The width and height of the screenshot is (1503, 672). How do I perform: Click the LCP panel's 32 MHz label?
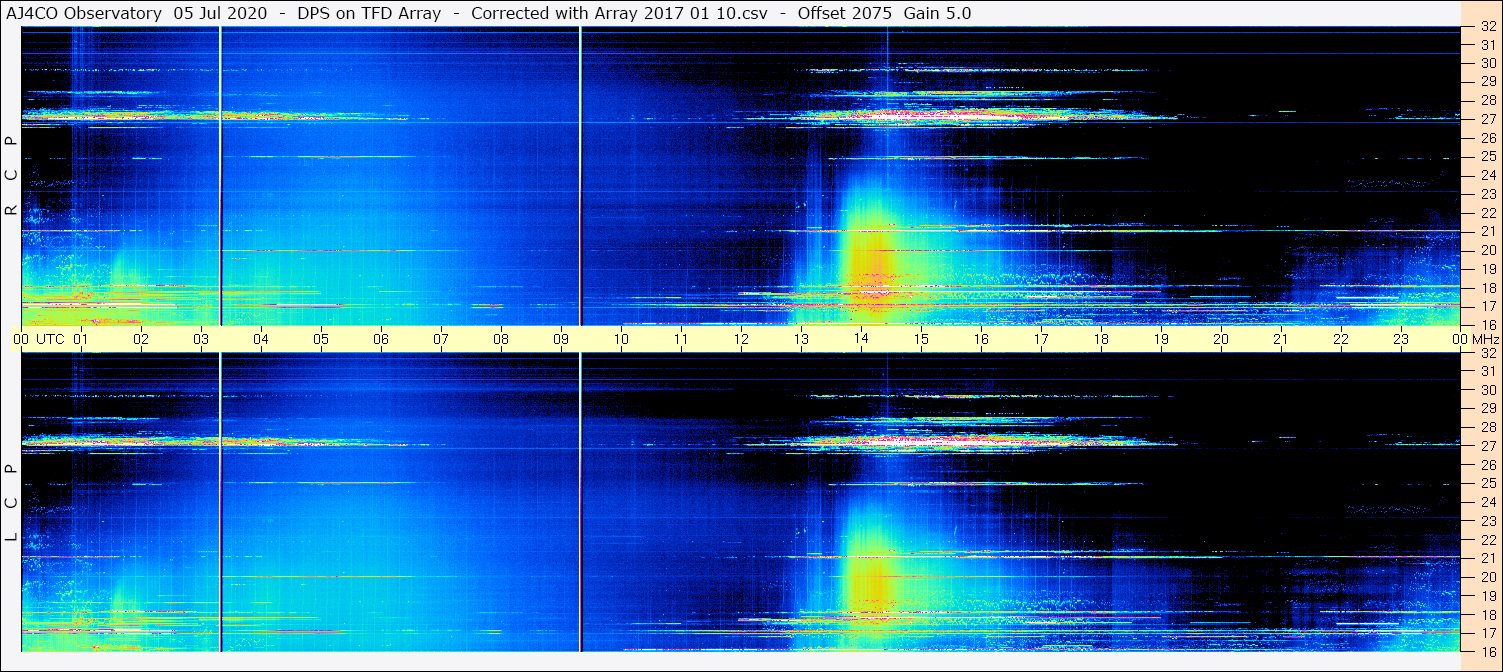click(1487, 353)
